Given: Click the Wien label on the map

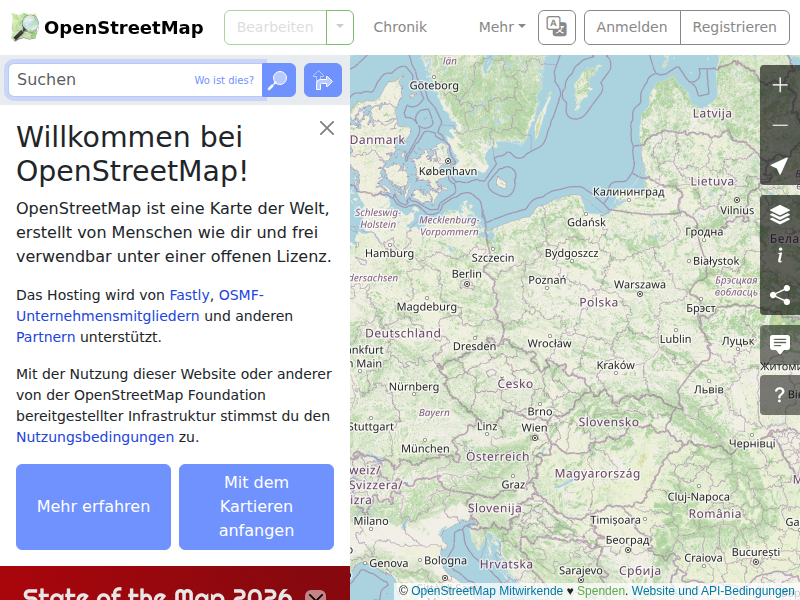Looking at the screenshot, I should (x=534, y=428).
